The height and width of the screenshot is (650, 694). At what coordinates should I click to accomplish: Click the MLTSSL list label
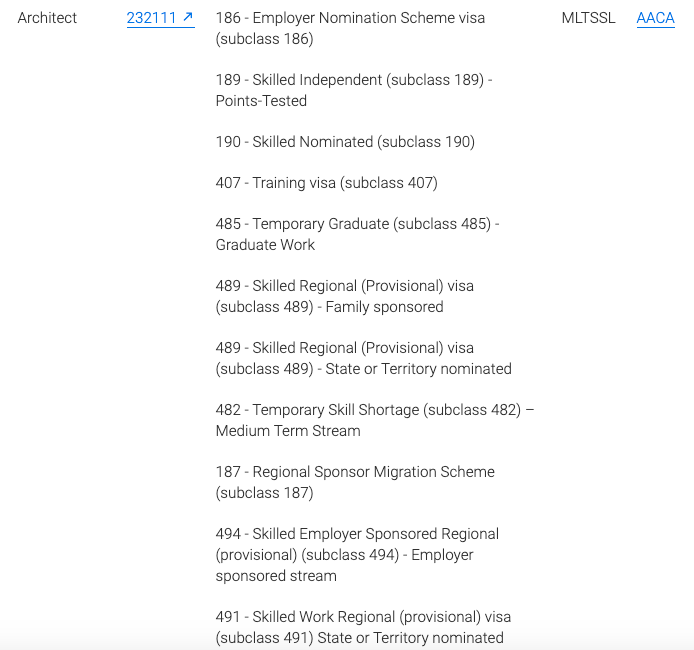tap(588, 18)
